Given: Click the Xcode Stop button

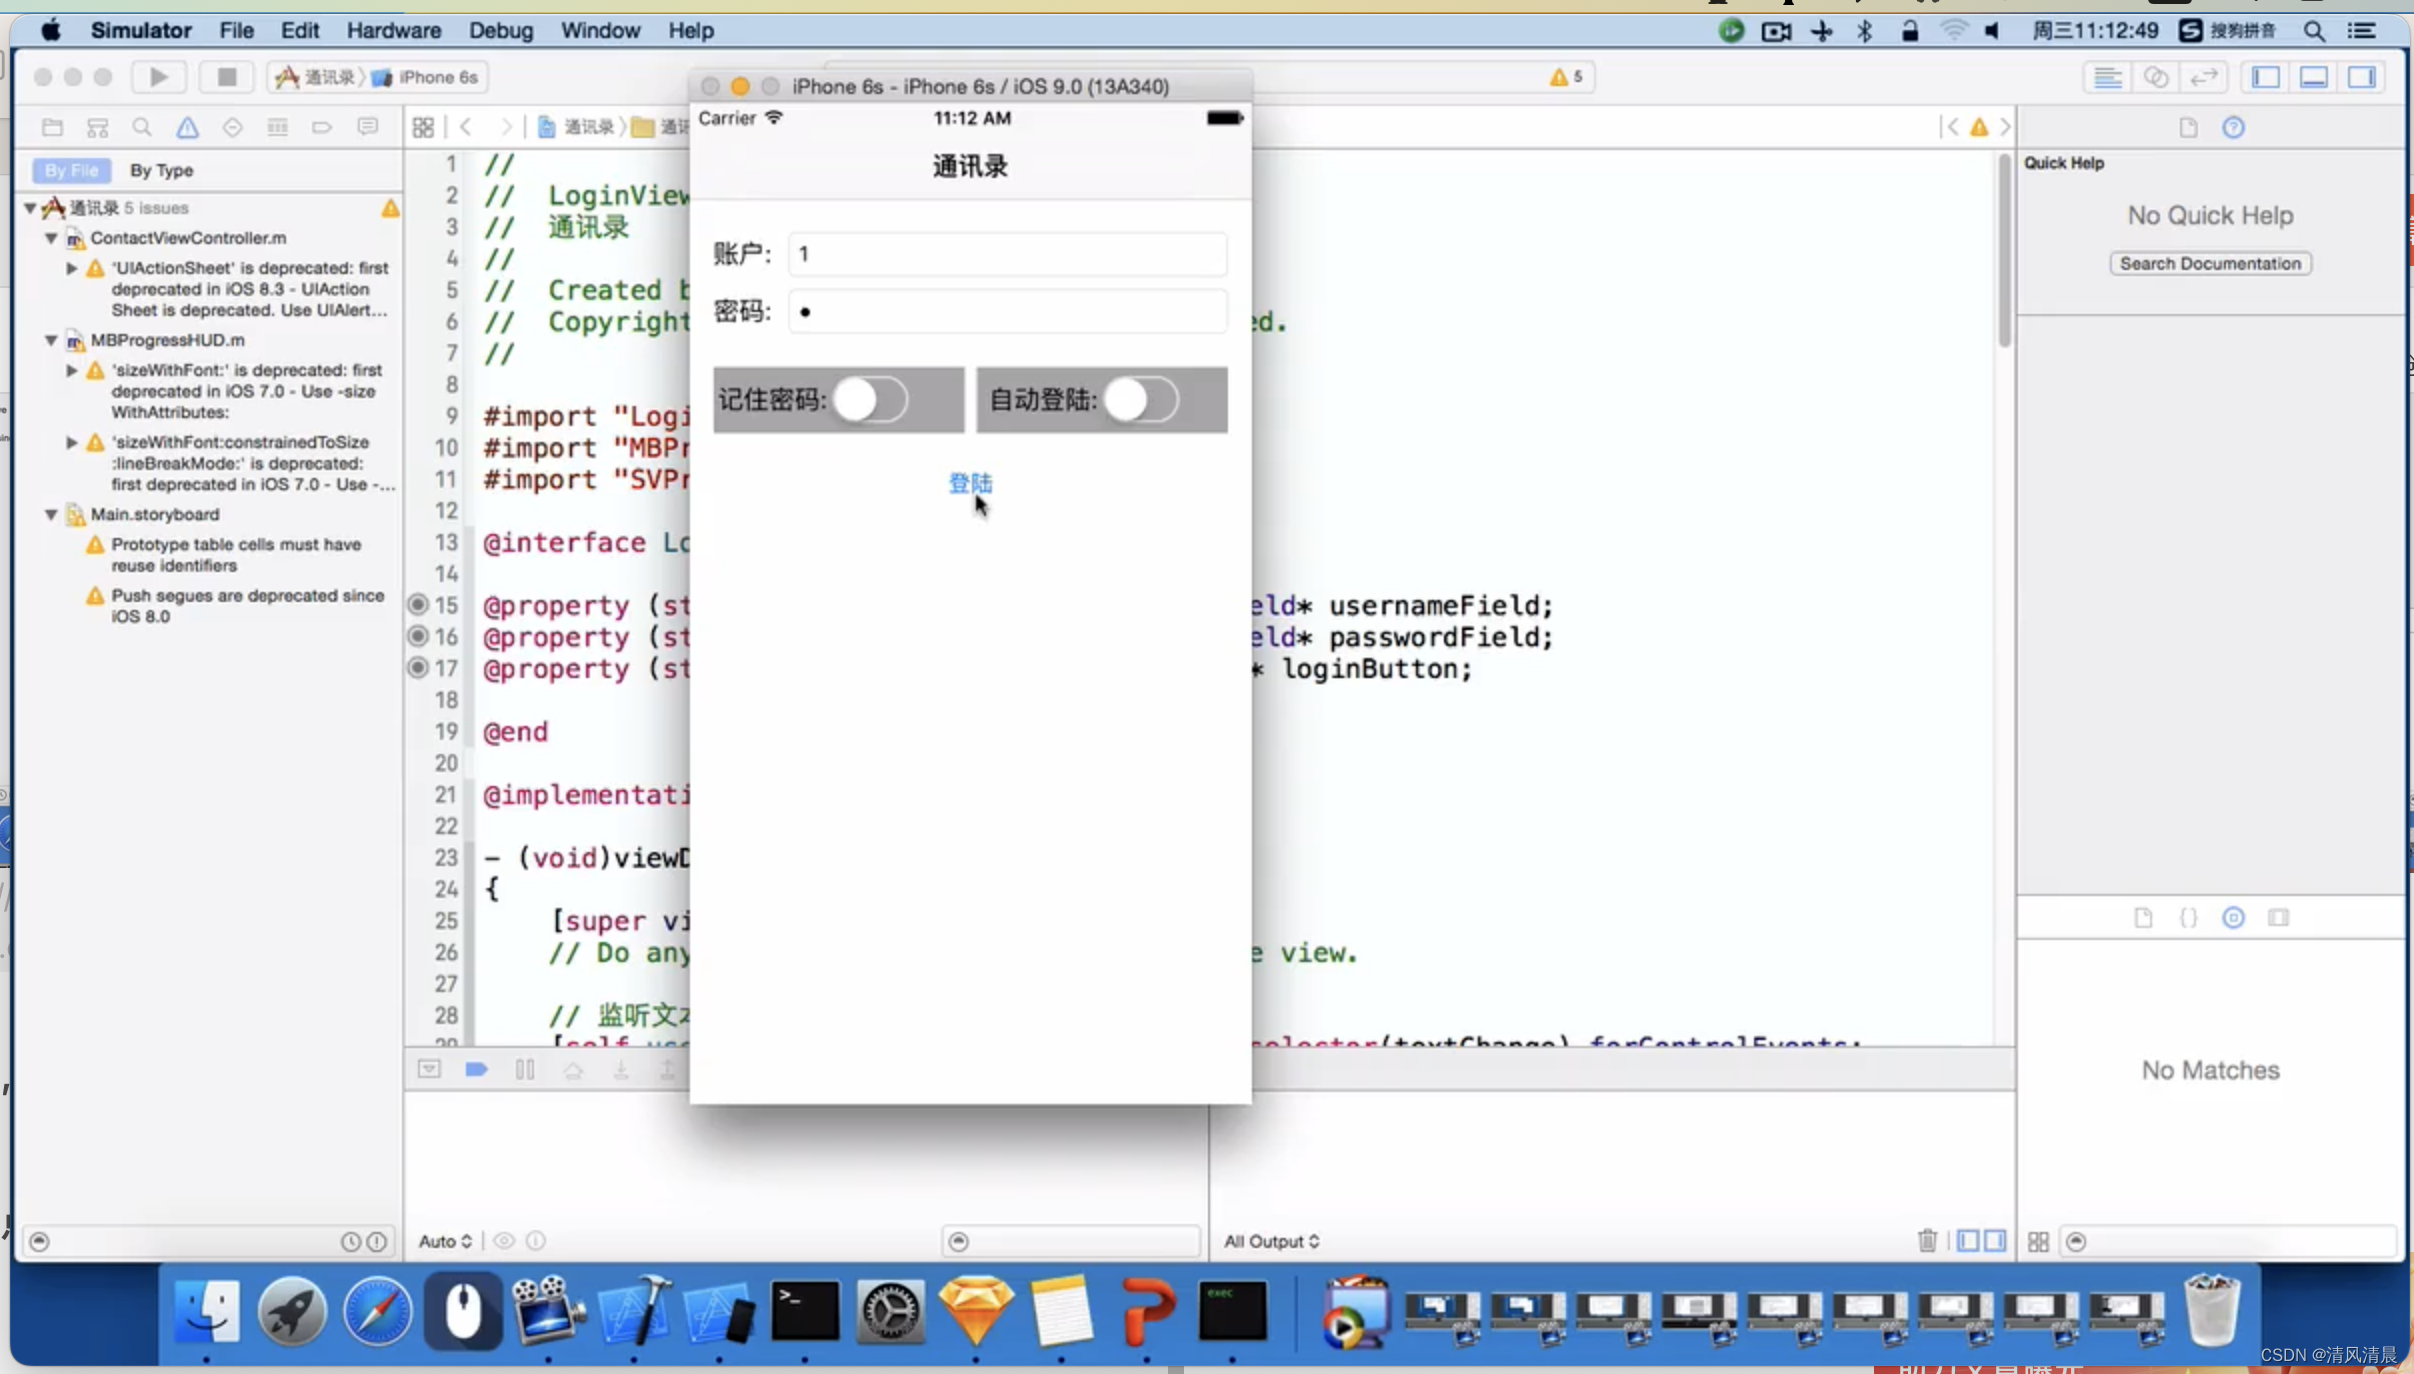Looking at the screenshot, I should coord(227,77).
